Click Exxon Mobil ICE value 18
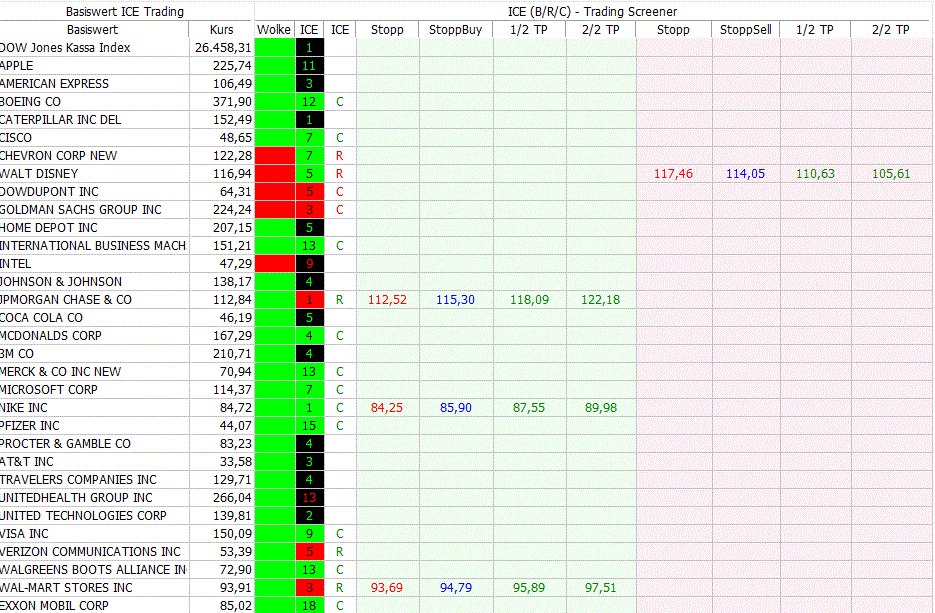This screenshot has height=613, width=935. [309, 606]
